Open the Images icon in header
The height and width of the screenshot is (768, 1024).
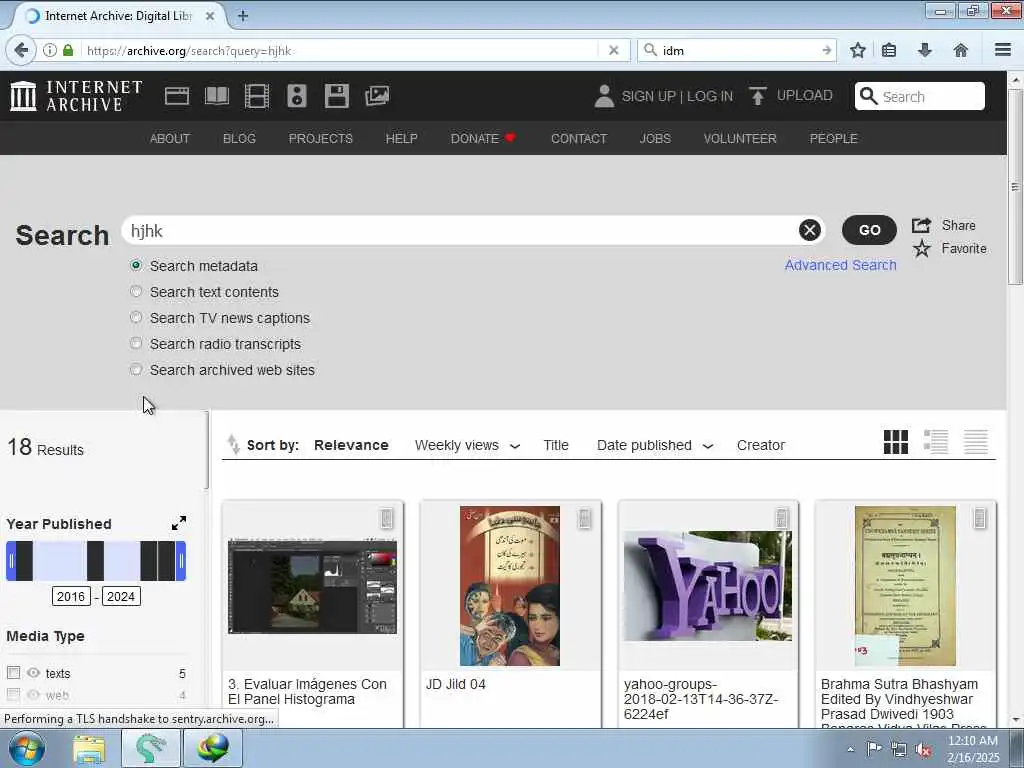click(x=377, y=96)
